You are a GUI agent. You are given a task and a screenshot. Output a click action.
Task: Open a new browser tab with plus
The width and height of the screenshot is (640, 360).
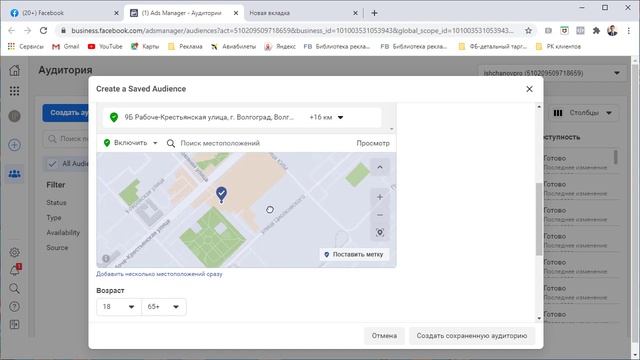[374, 13]
